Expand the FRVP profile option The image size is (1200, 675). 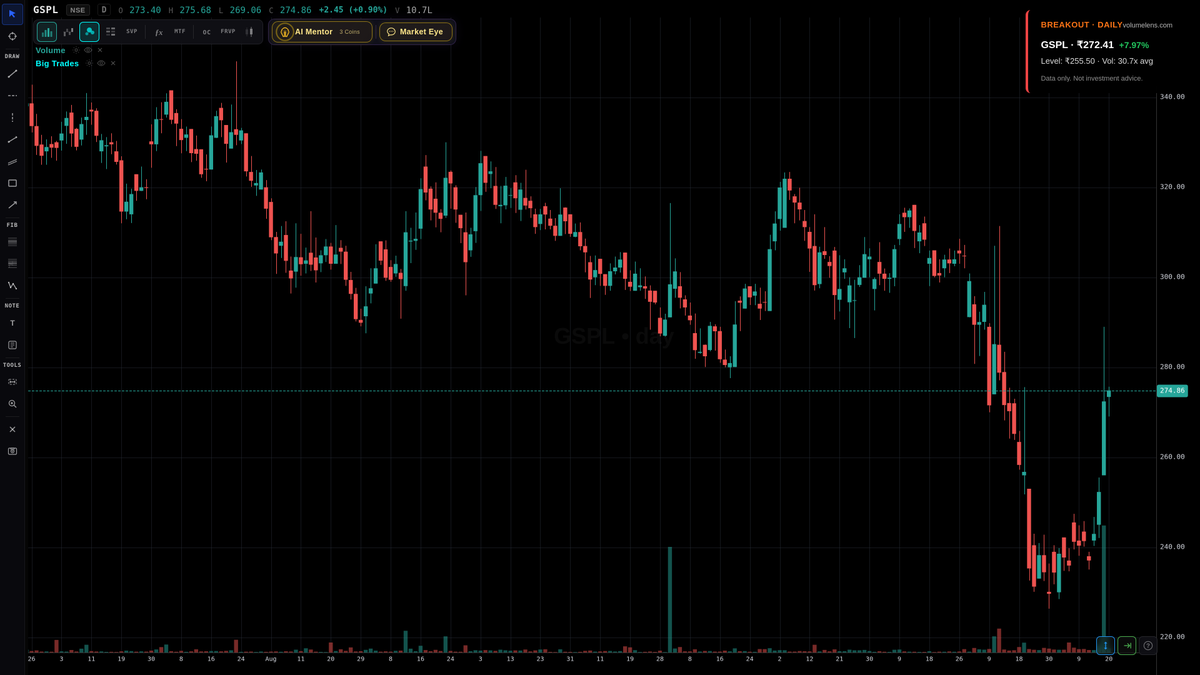228,31
